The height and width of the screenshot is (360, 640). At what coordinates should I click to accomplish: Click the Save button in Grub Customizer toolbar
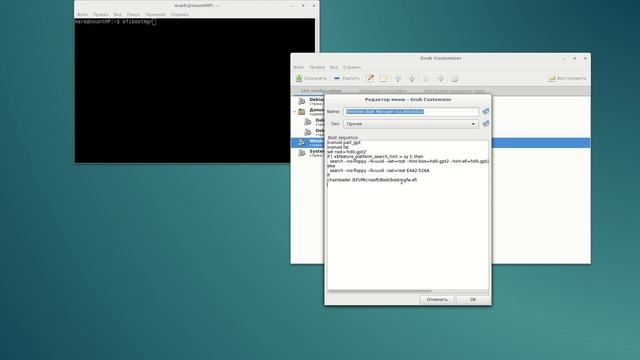point(311,78)
